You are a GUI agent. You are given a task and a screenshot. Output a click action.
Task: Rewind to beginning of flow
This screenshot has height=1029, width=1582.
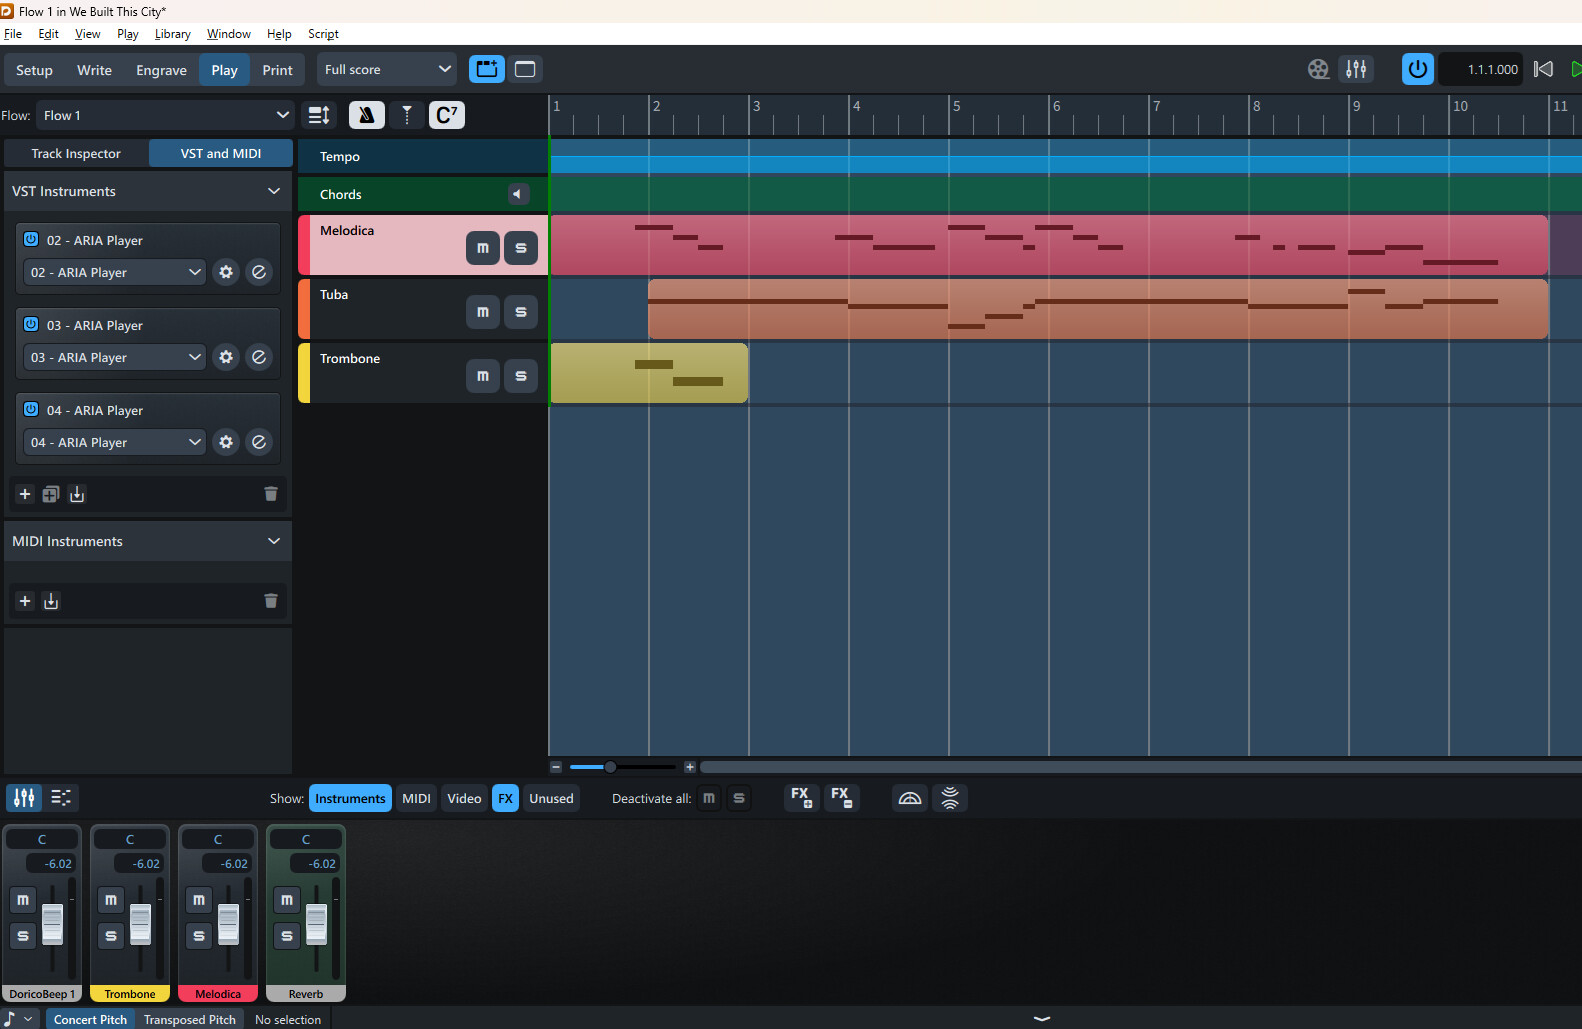pyautogui.click(x=1543, y=69)
